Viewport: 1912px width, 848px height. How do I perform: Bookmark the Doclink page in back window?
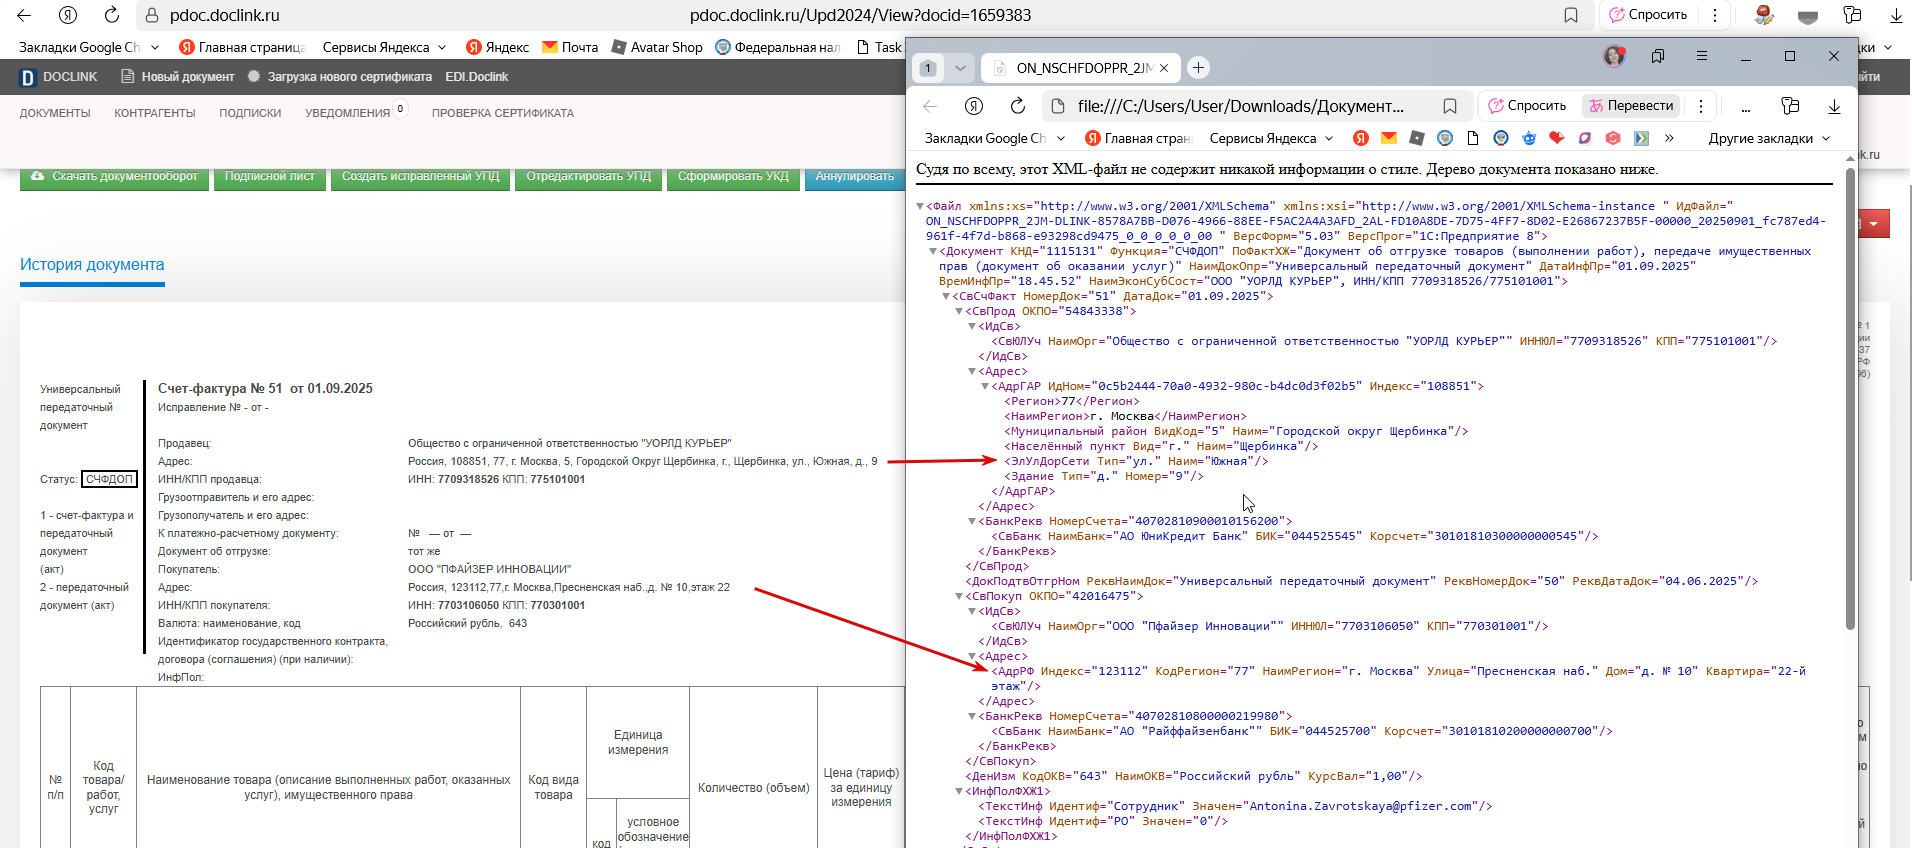pos(1571,15)
